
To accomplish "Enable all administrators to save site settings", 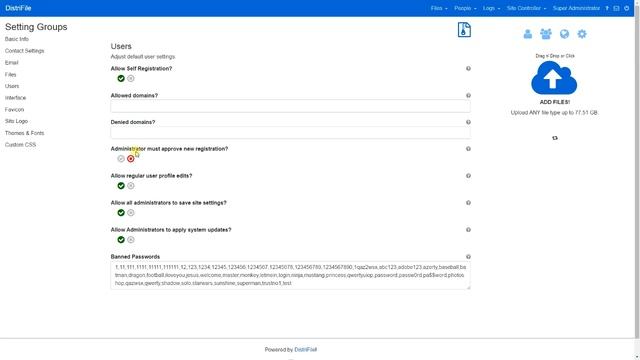I will click(x=121, y=213).
